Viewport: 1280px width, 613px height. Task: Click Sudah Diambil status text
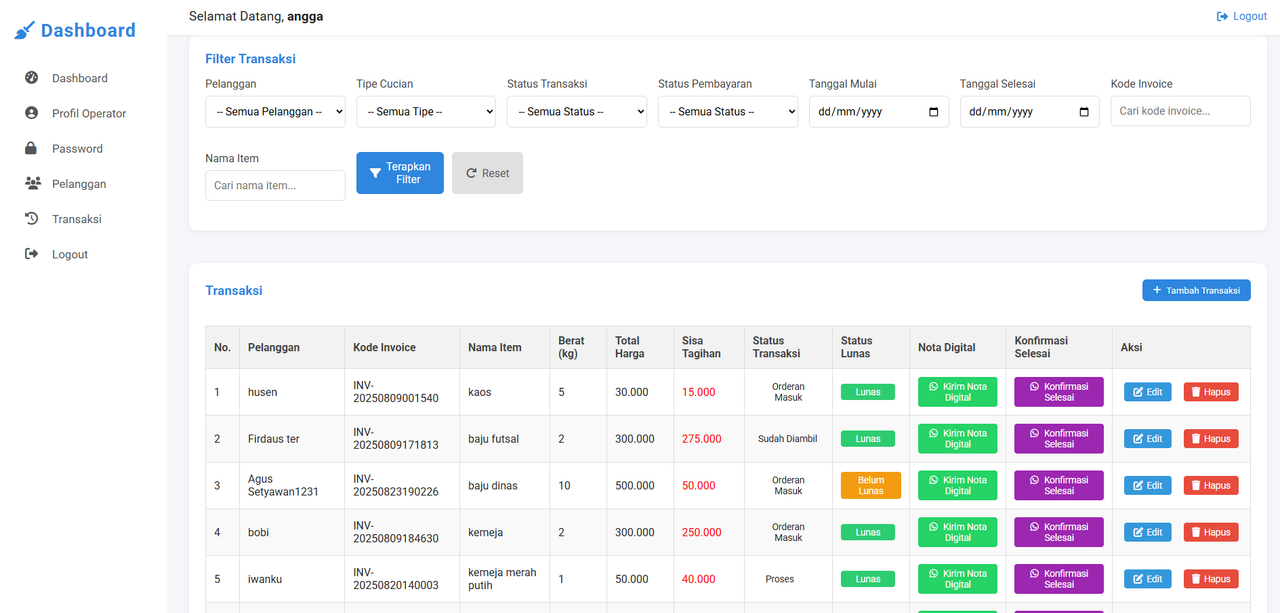pos(788,439)
